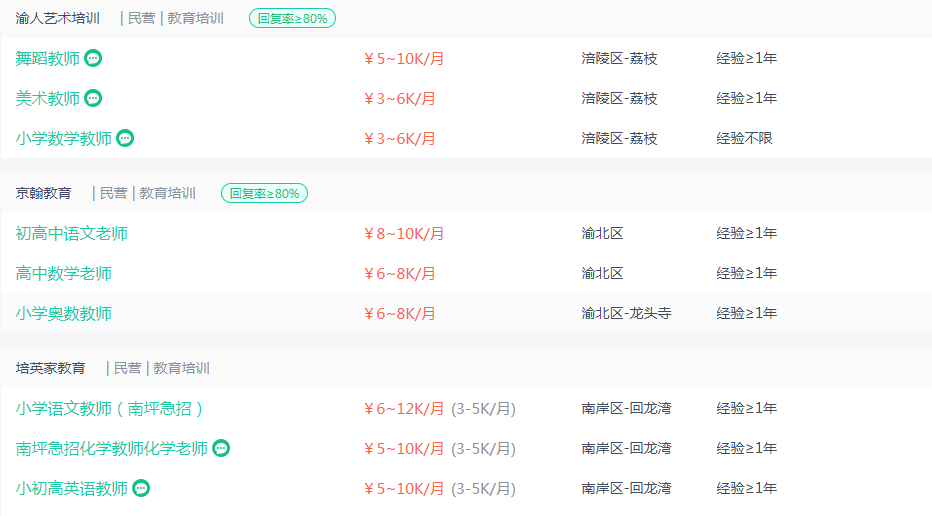Open 小学语文教师（南坪急招）listing
932x516 pixels.
point(109,408)
